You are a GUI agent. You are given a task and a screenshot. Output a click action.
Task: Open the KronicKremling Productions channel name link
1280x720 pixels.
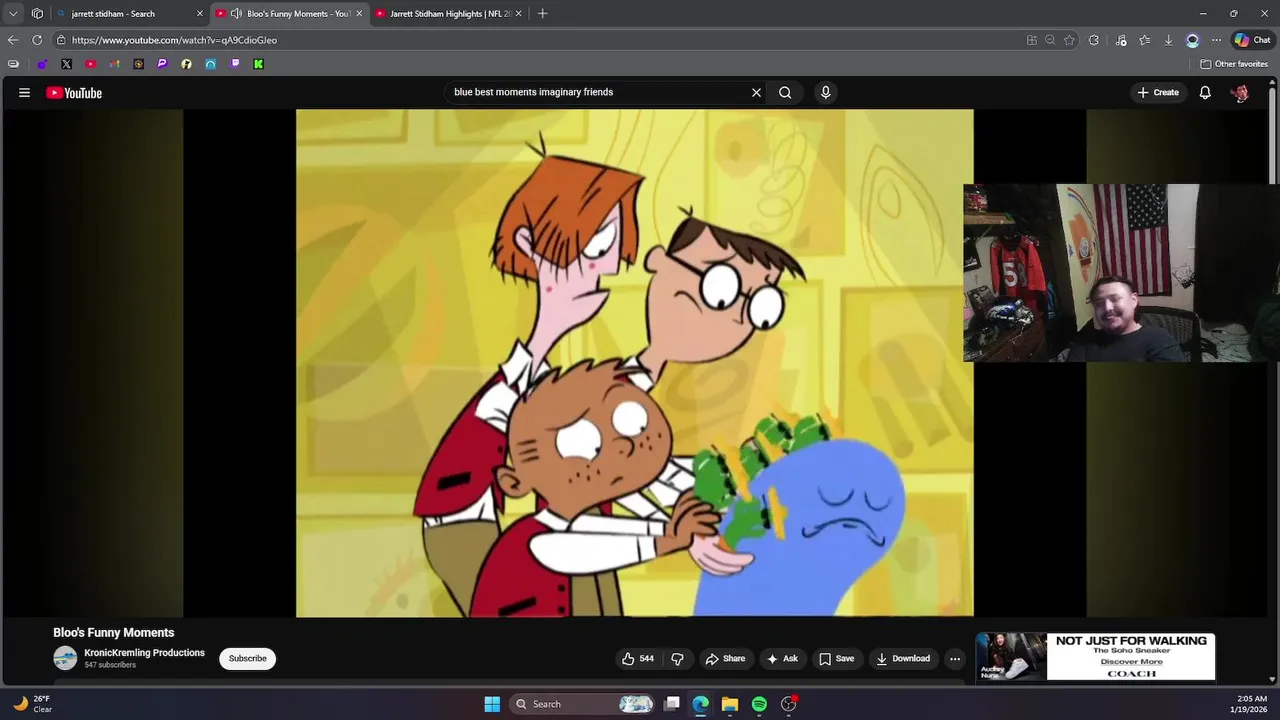[x=144, y=653]
